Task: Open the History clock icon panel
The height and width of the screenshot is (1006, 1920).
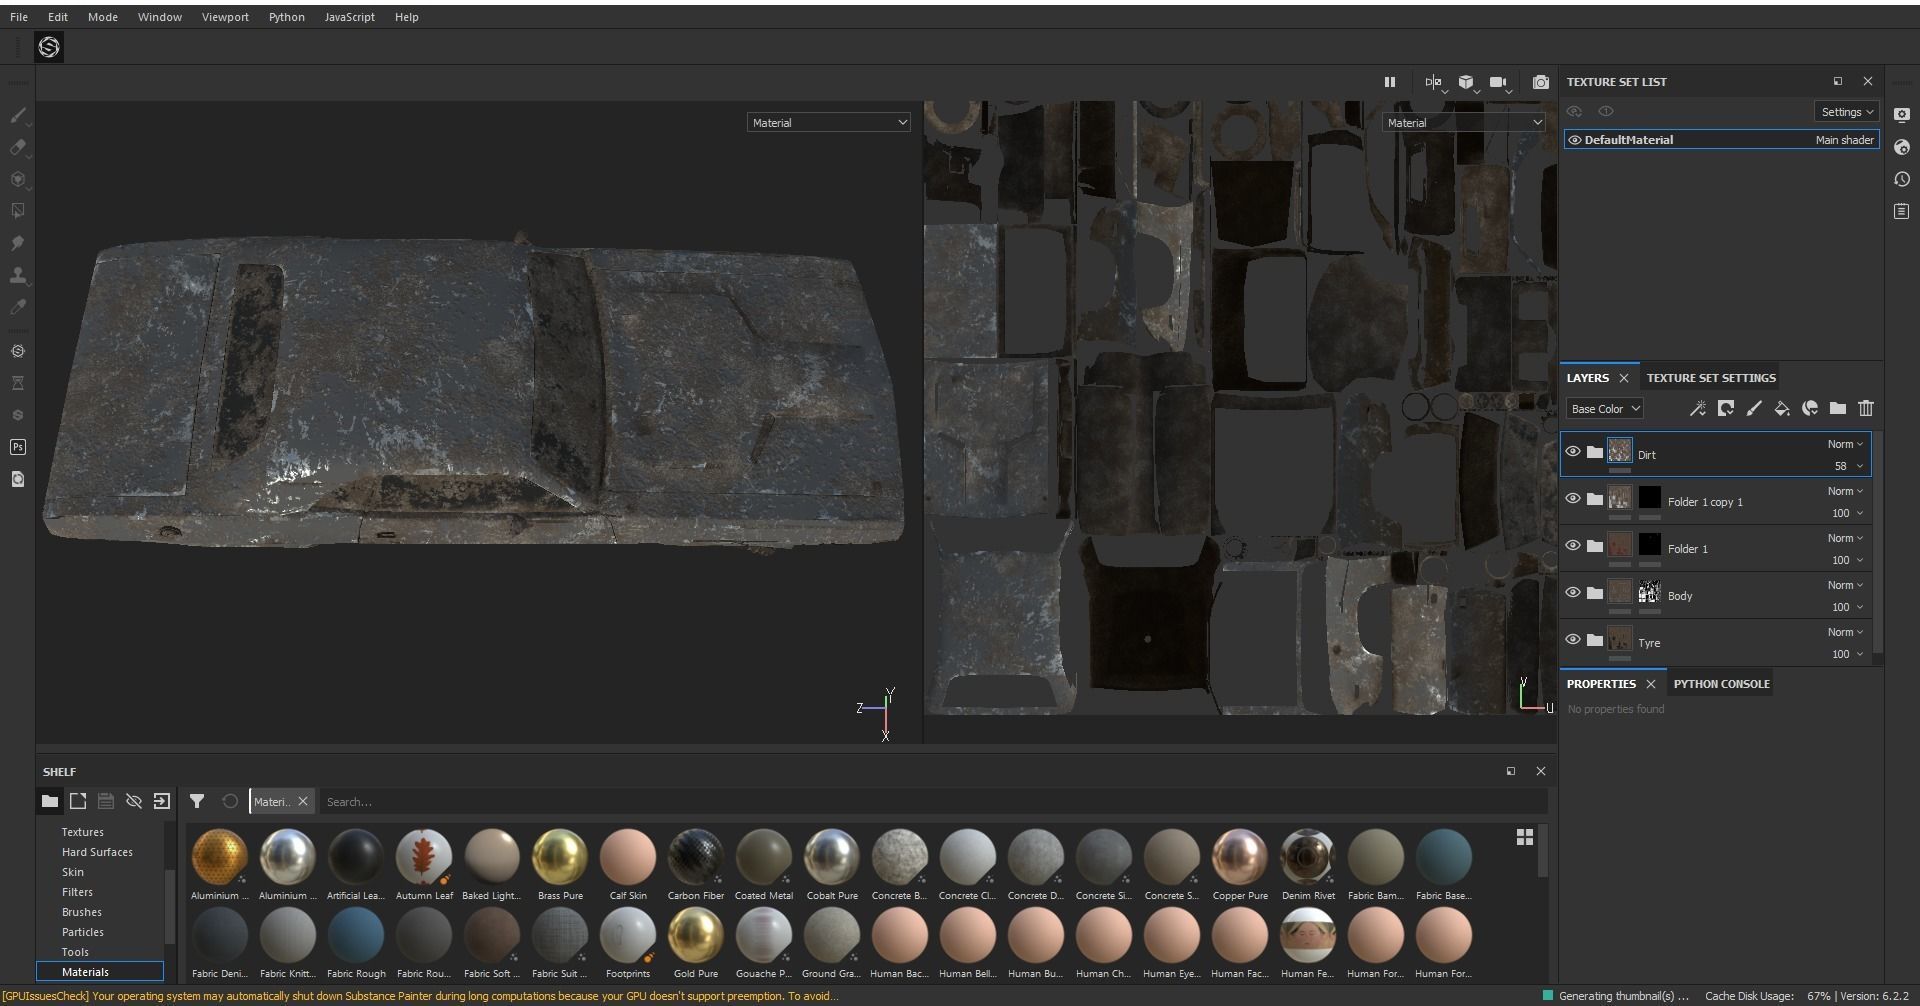Action: (x=1902, y=179)
